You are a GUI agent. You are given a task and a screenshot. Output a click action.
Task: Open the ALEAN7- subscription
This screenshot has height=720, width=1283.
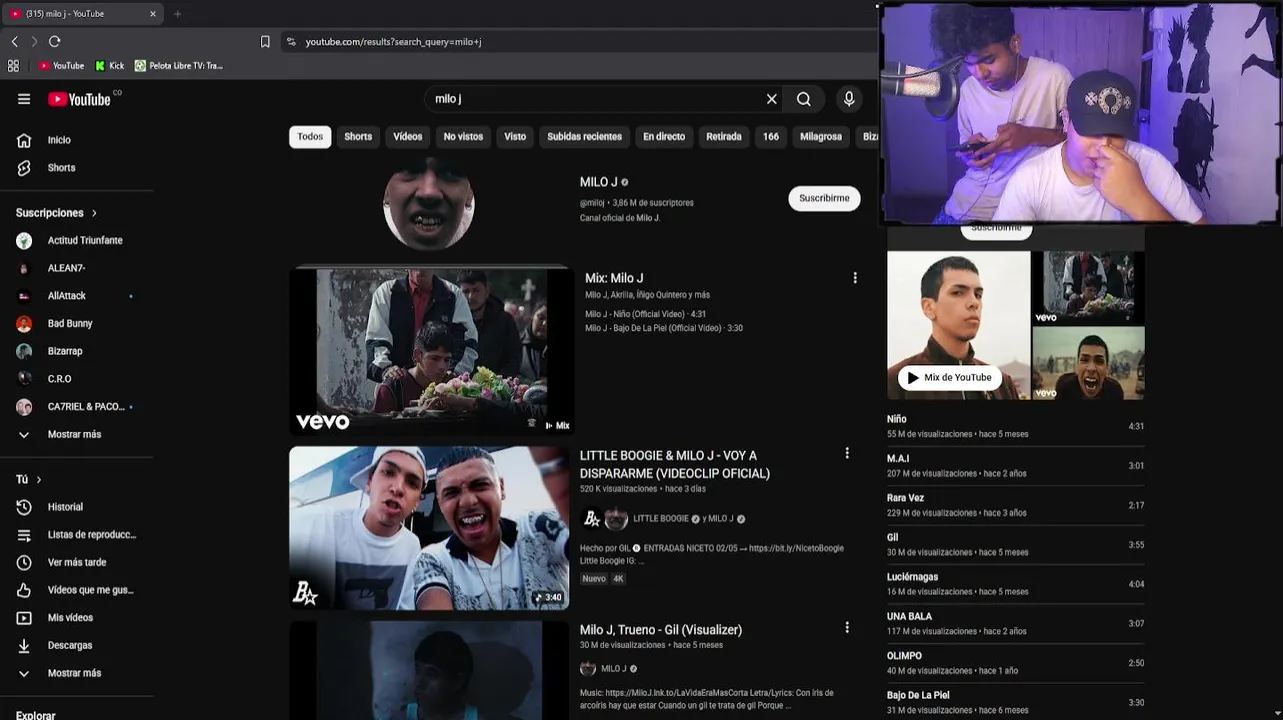[65, 269]
